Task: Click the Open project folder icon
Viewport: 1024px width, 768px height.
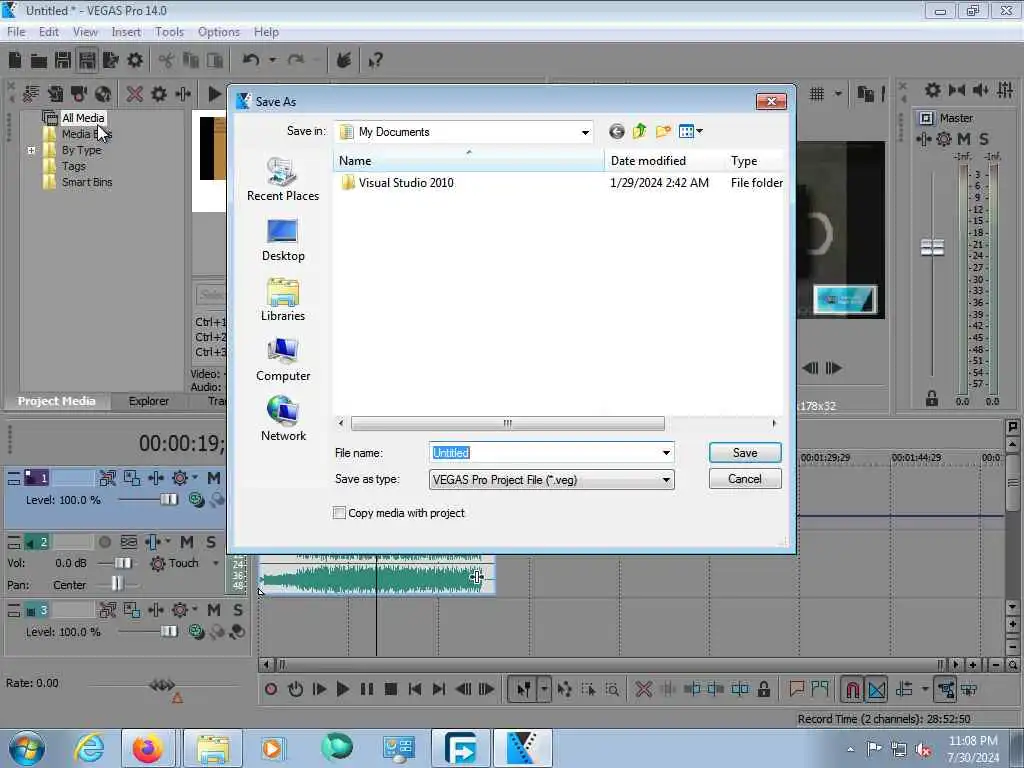Action: 39,61
